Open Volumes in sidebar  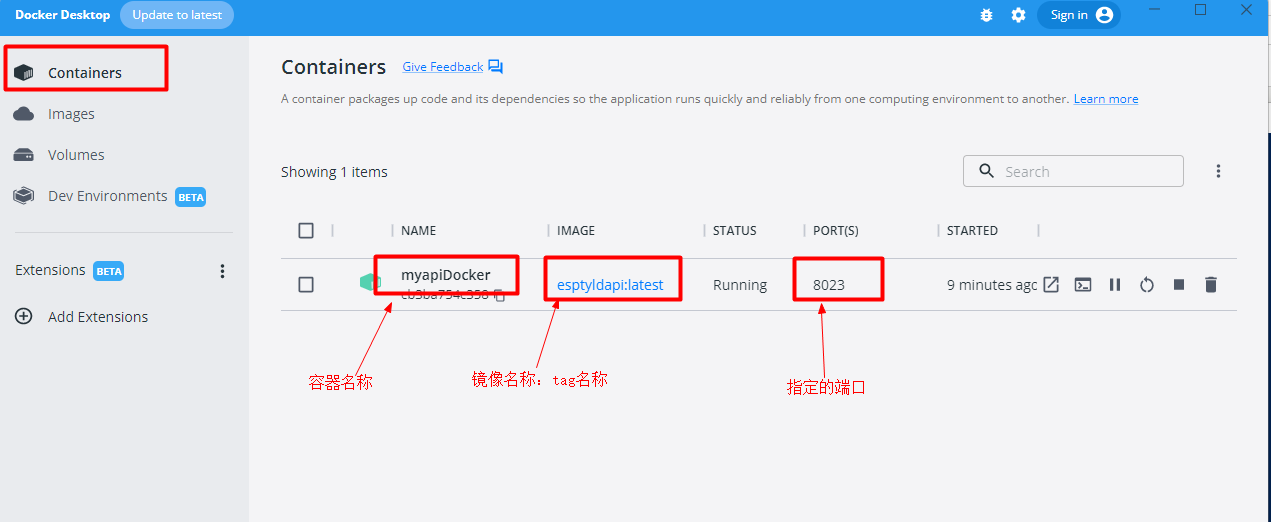tap(76, 155)
